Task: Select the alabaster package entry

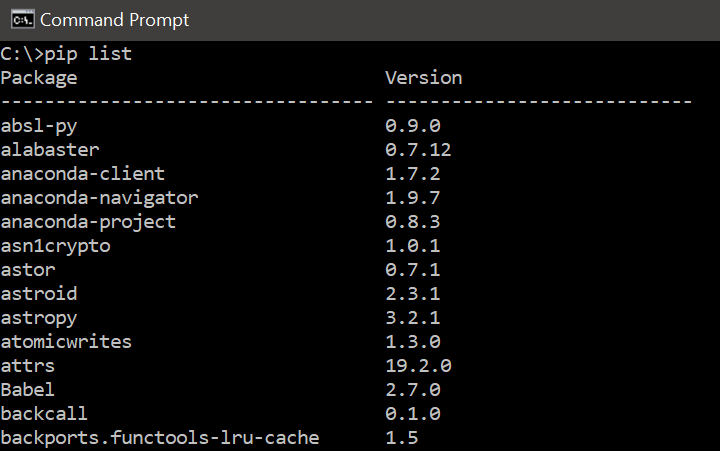Action: 50,150
